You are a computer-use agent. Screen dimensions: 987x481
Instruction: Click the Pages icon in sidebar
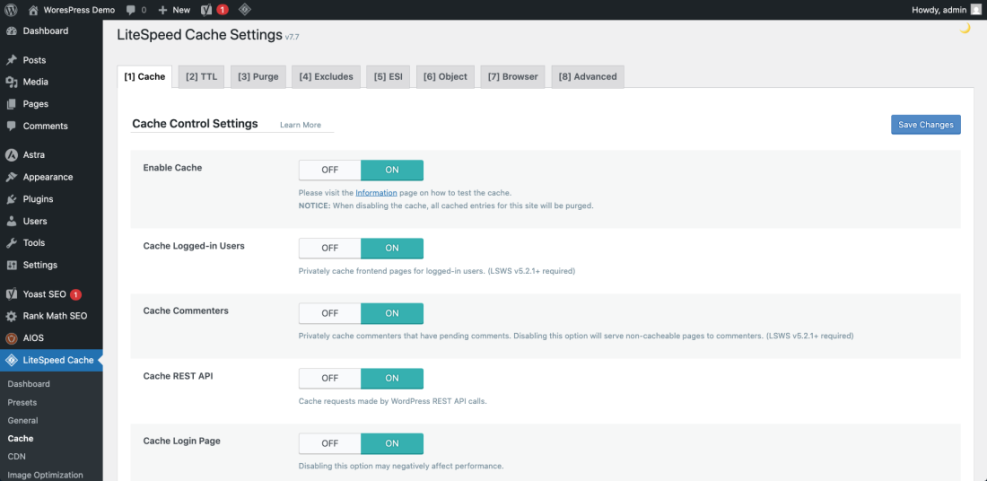(11, 104)
